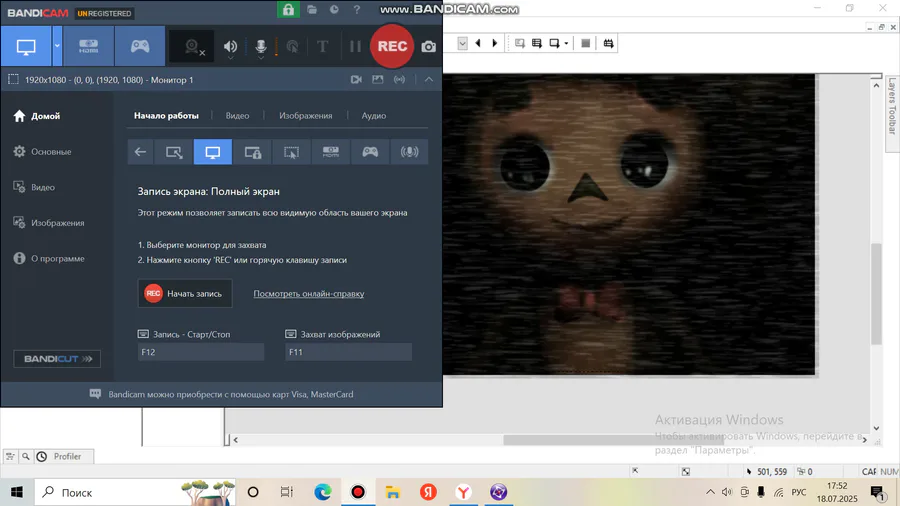900x506 pixels.
Task: Select specific window lock capture mode
Action: pos(253,152)
